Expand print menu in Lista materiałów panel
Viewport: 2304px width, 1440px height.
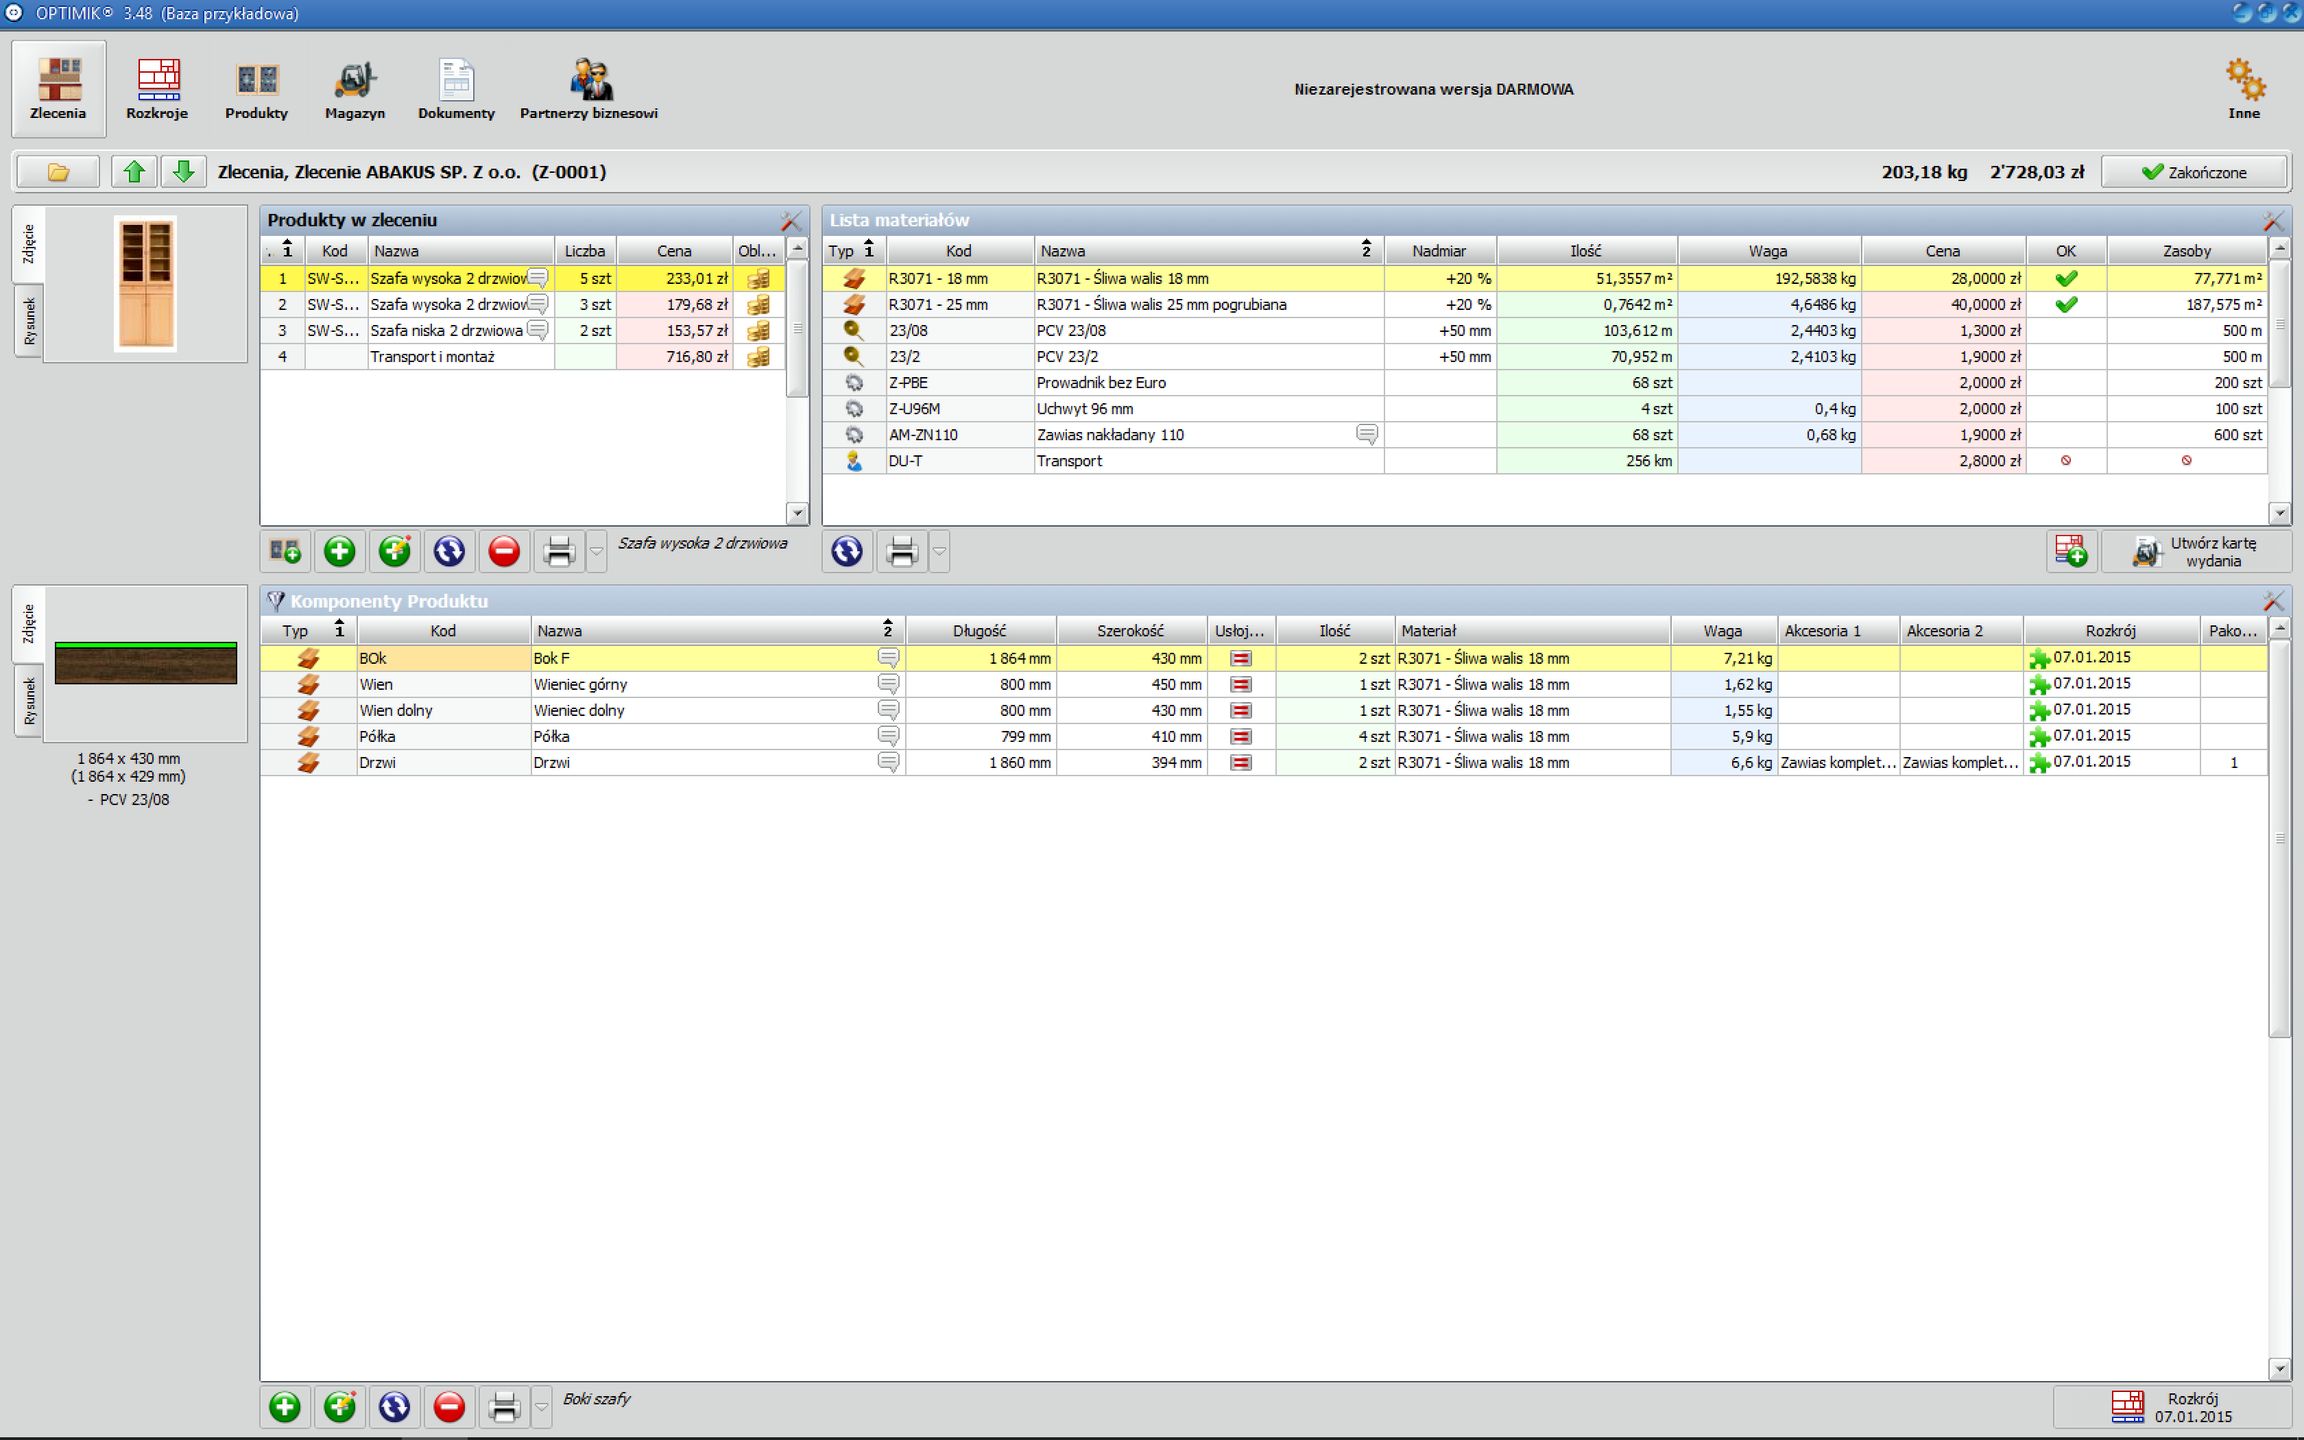point(938,551)
